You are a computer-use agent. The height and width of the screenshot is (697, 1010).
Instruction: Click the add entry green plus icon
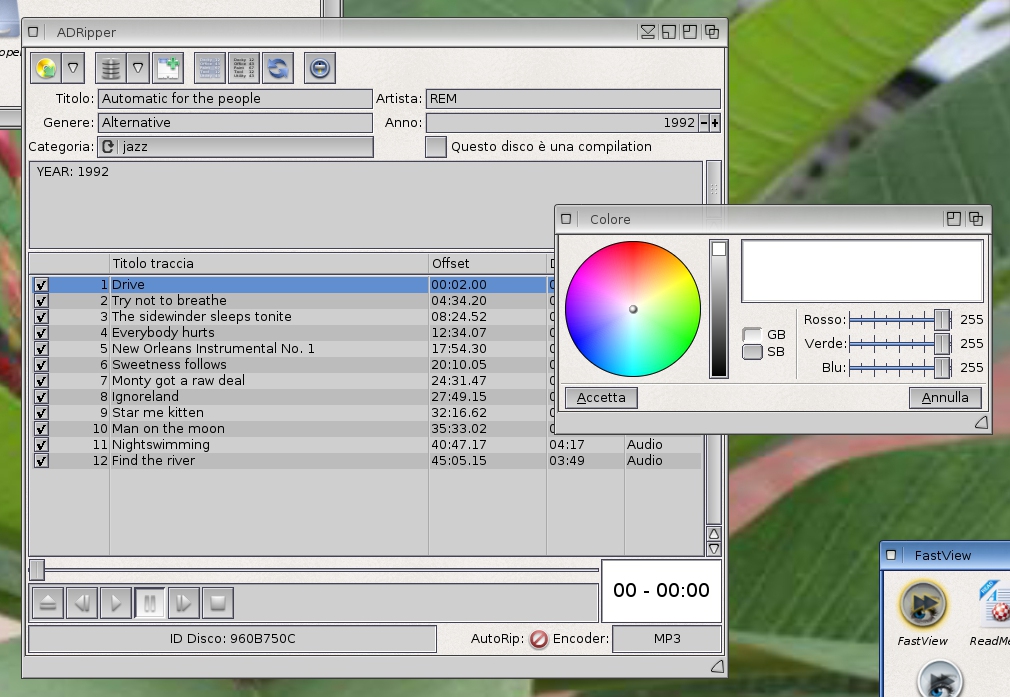click(168, 68)
